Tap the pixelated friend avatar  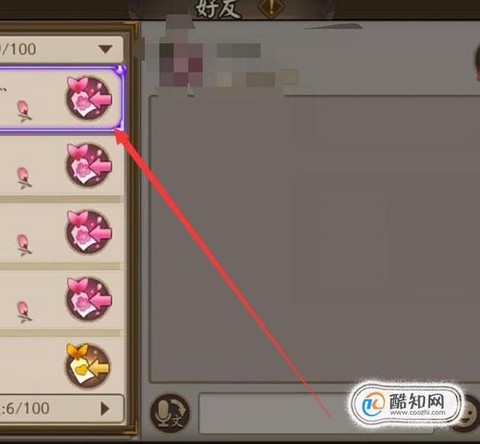tap(181, 63)
